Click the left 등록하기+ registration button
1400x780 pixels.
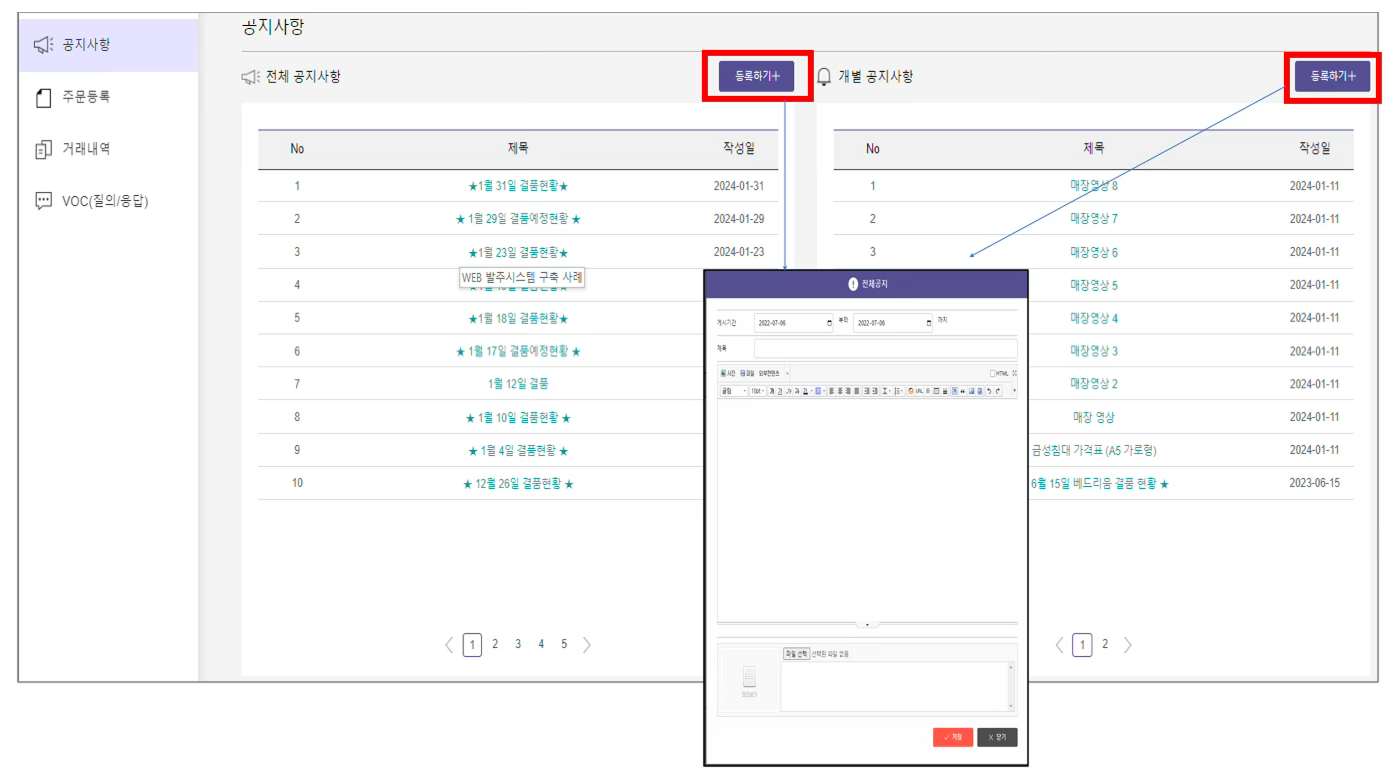(755, 75)
